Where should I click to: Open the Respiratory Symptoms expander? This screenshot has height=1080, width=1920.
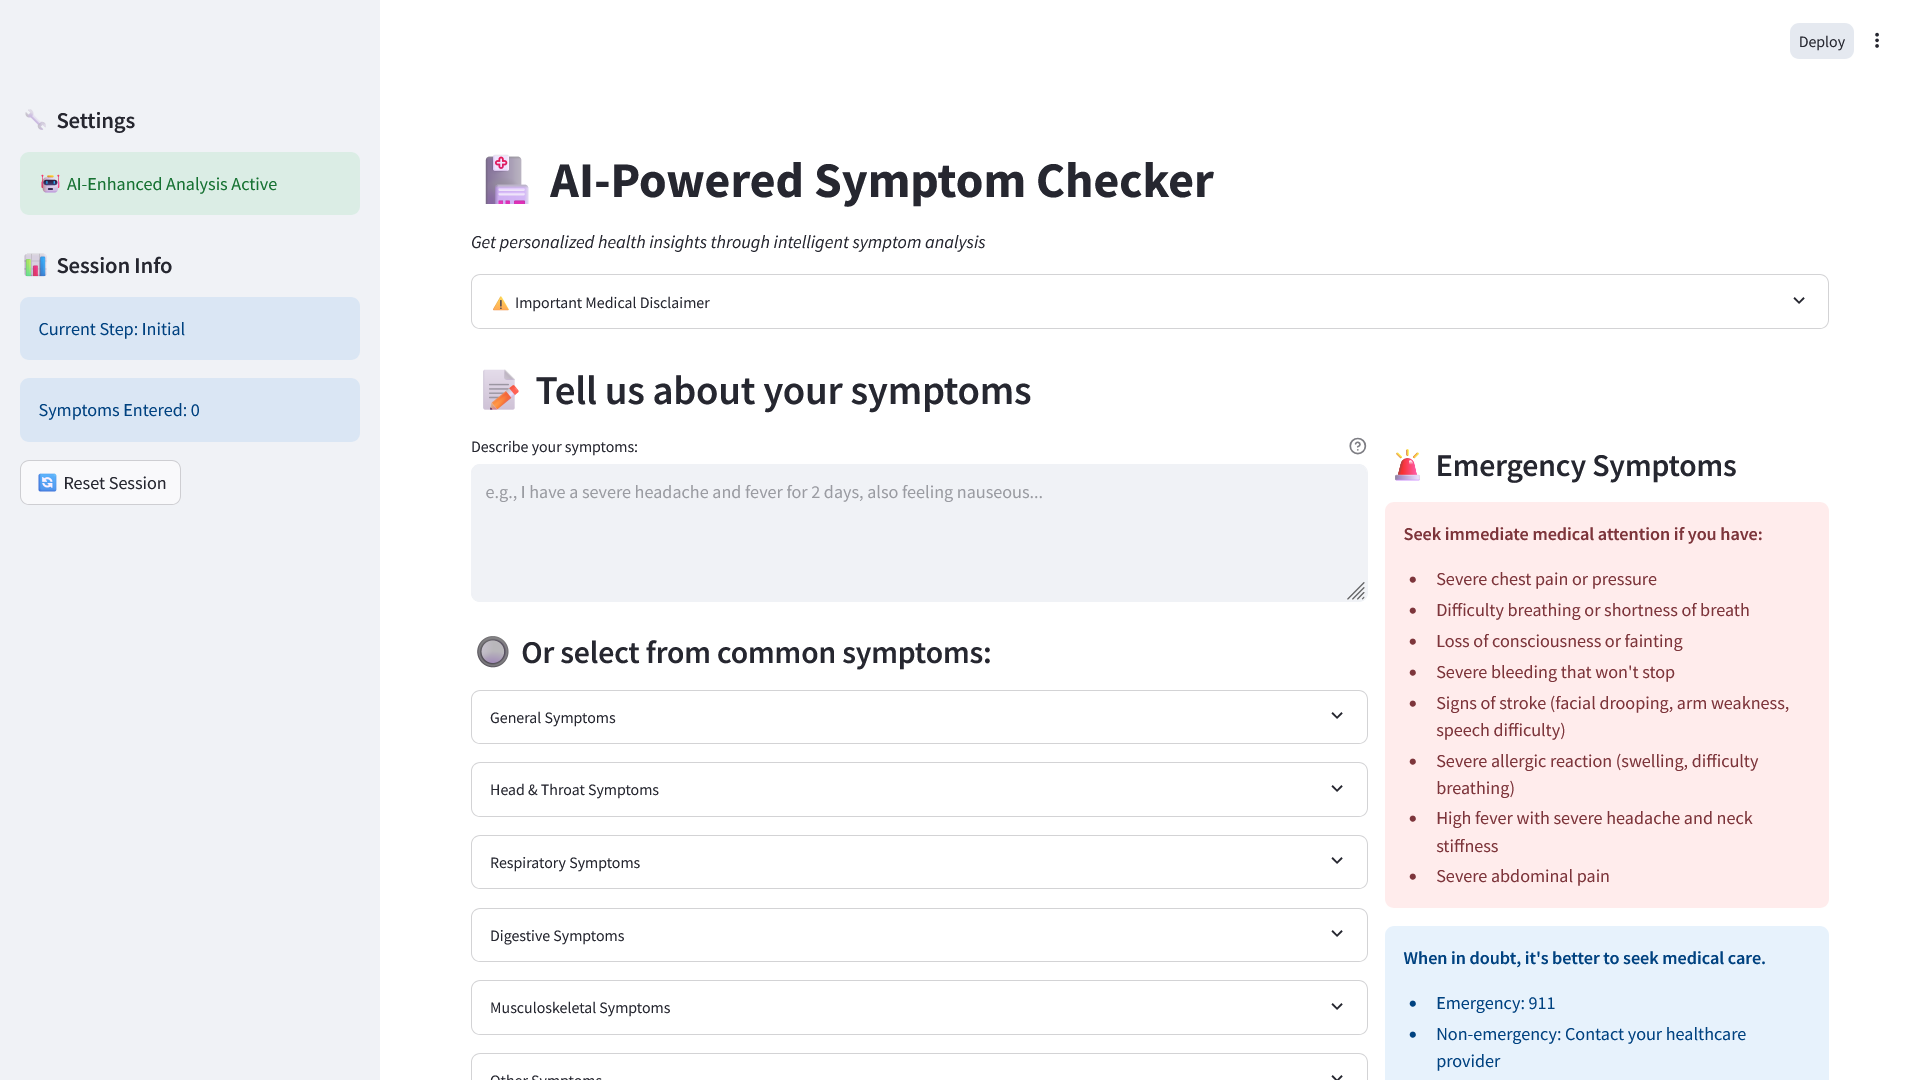click(x=918, y=862)
